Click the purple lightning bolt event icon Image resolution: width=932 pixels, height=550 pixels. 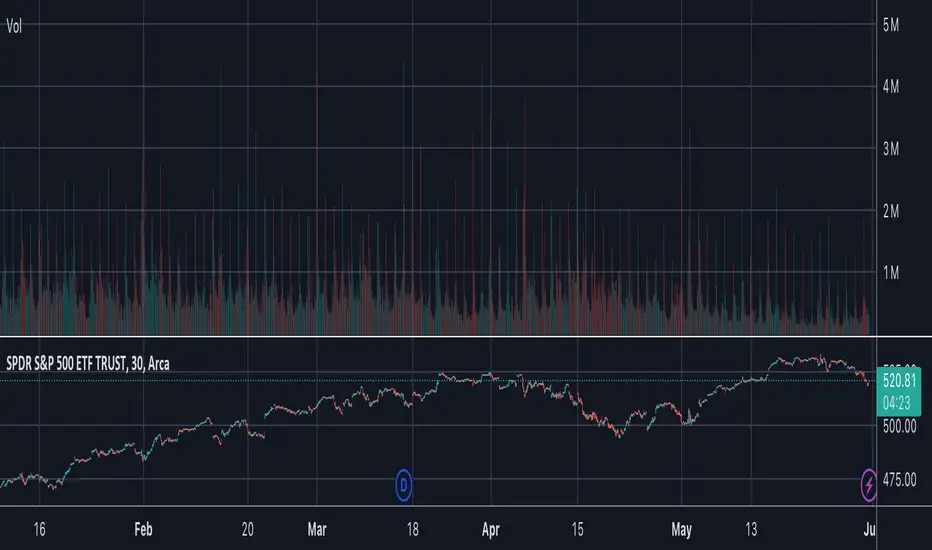pyautogui.click(x=868, y=485)
